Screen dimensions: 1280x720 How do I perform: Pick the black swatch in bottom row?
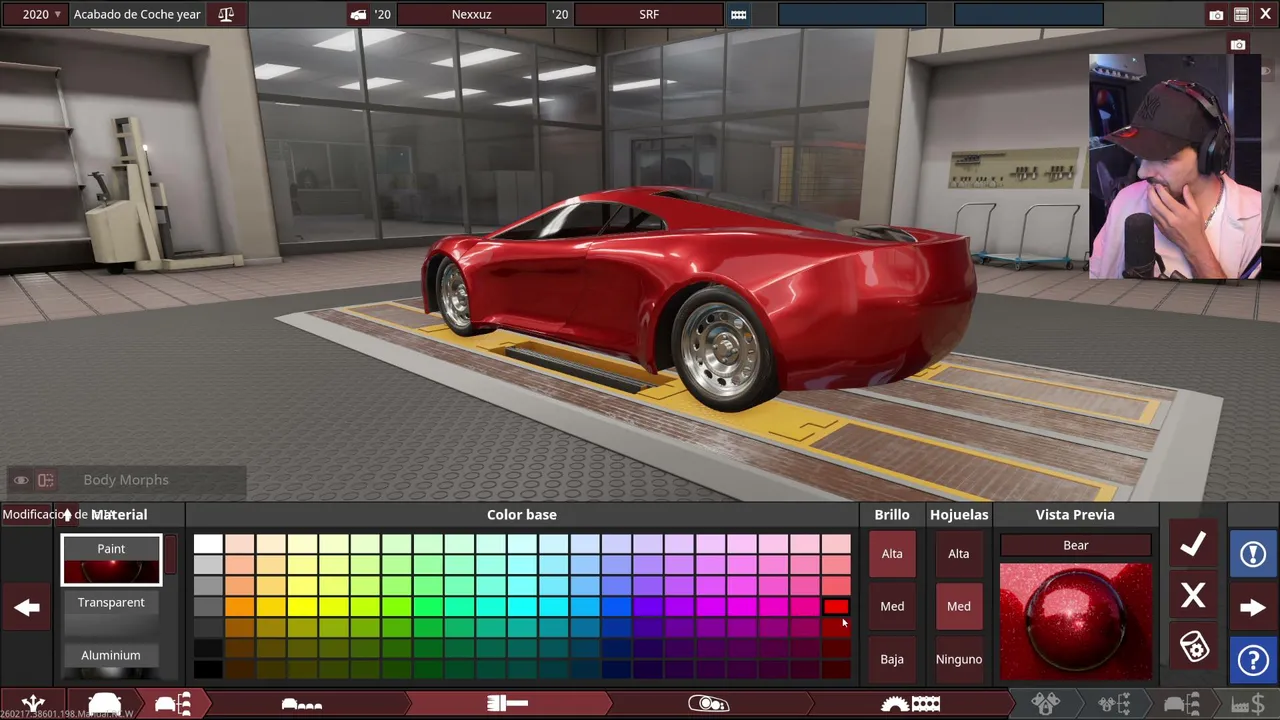tap(208, 670)
